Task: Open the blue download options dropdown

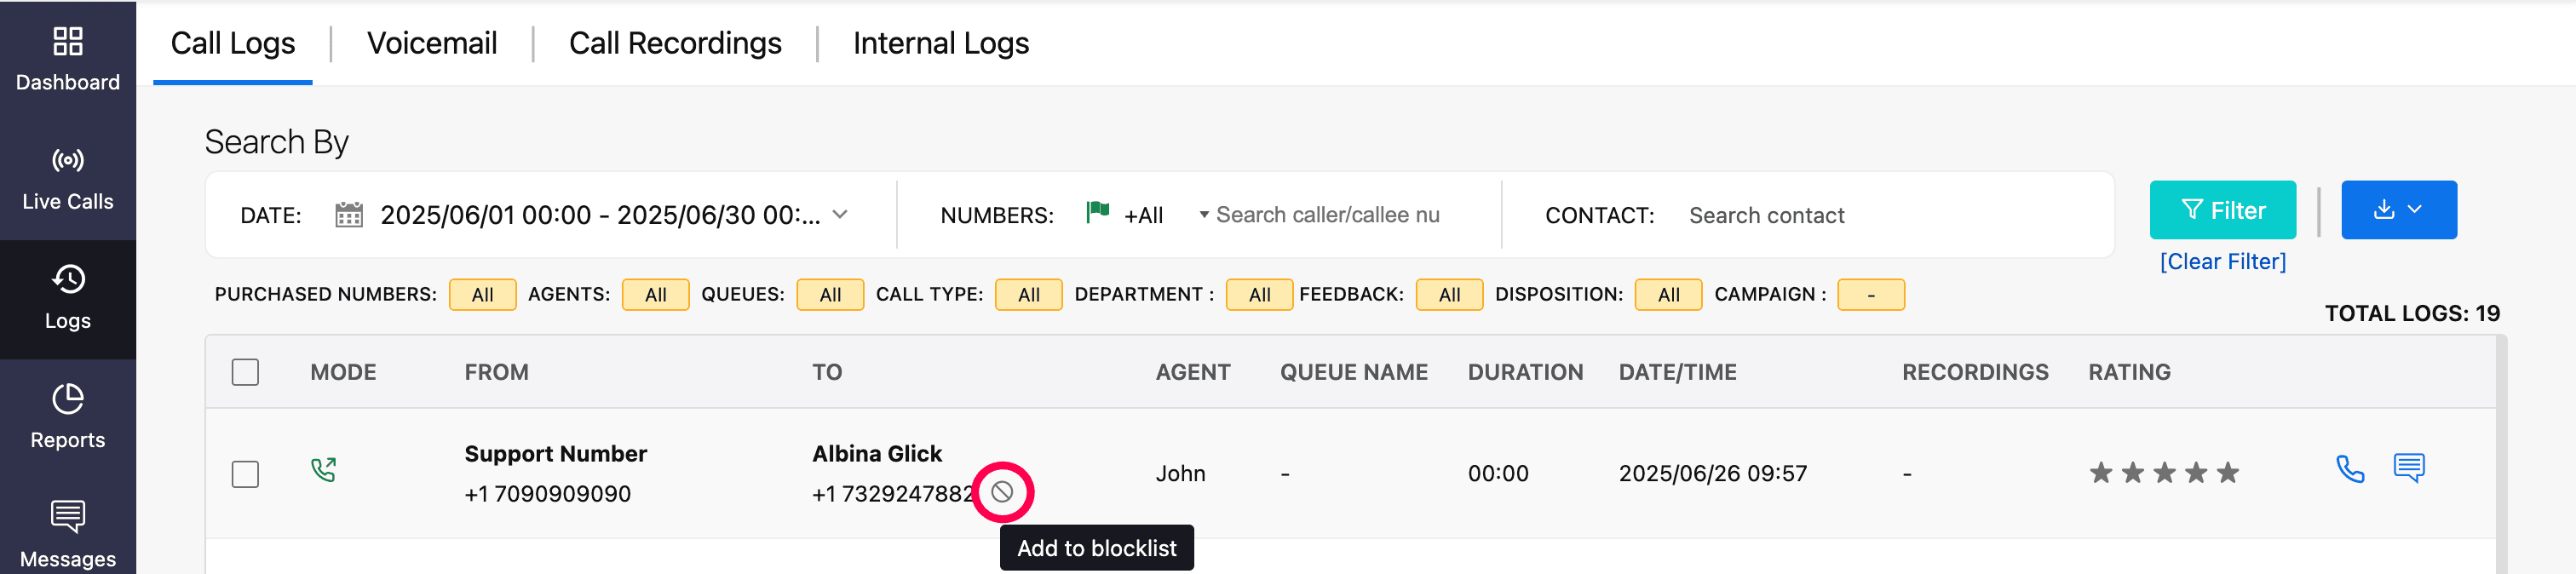Action: [2398, 210]
